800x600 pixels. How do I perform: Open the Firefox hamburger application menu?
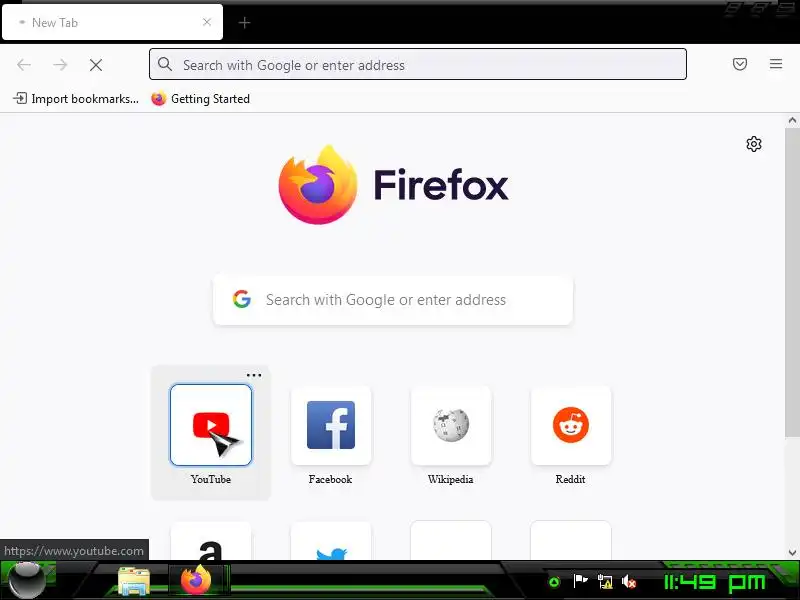pos(776,64)
